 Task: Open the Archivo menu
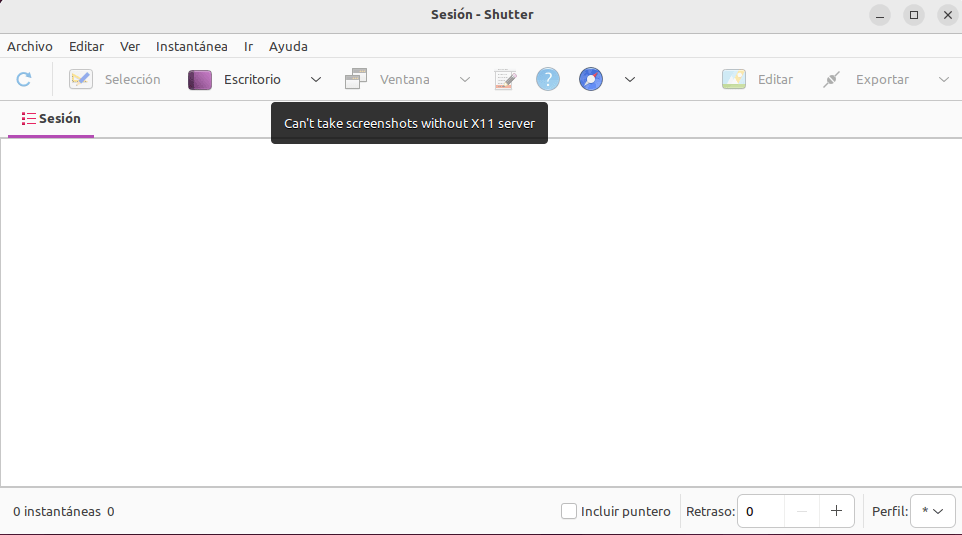29,47
